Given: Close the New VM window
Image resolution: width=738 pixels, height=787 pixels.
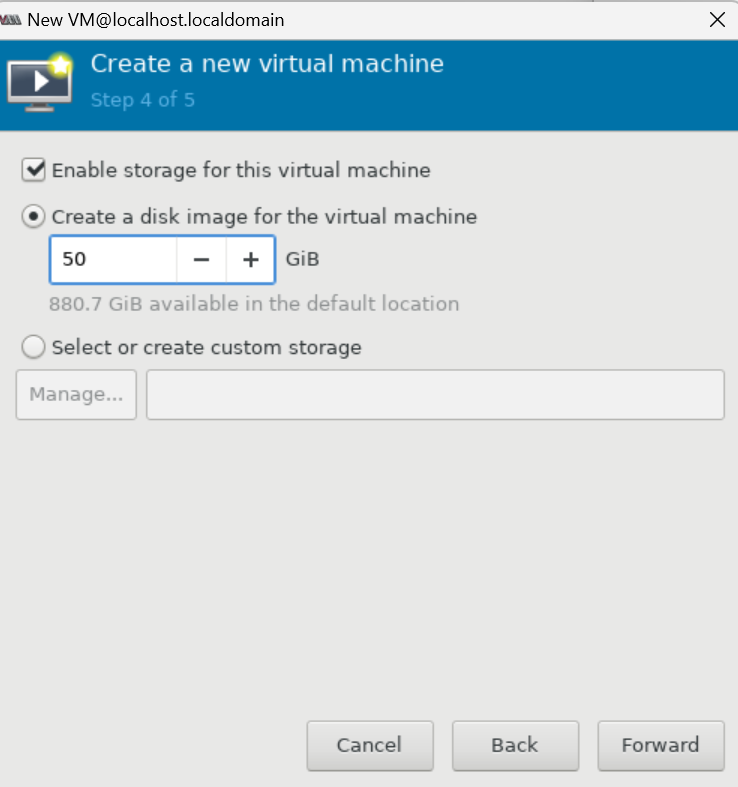Looking at the screenshot, I should [717, 20].
